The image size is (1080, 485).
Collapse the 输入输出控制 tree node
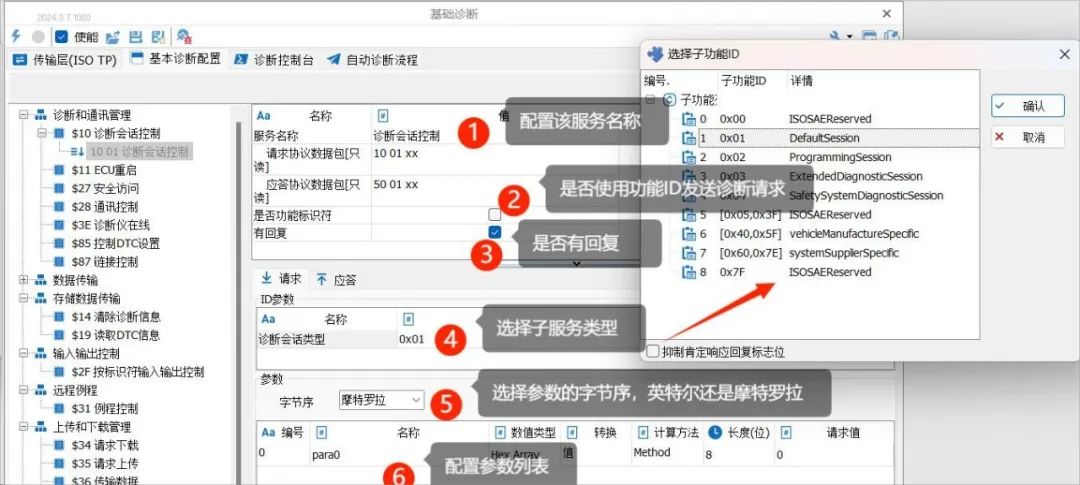[x=24, y=353]
